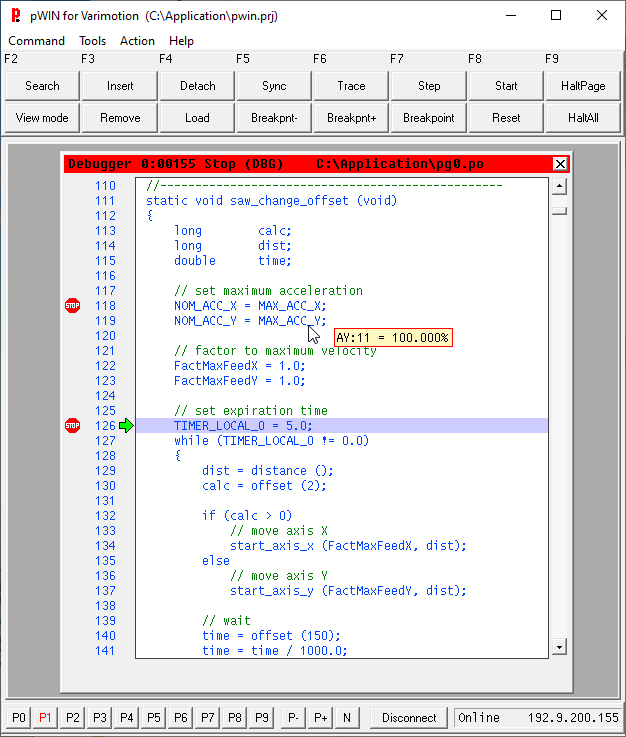Click the P- previous page button
Viewport: 626px width, 737px height.
293,718
